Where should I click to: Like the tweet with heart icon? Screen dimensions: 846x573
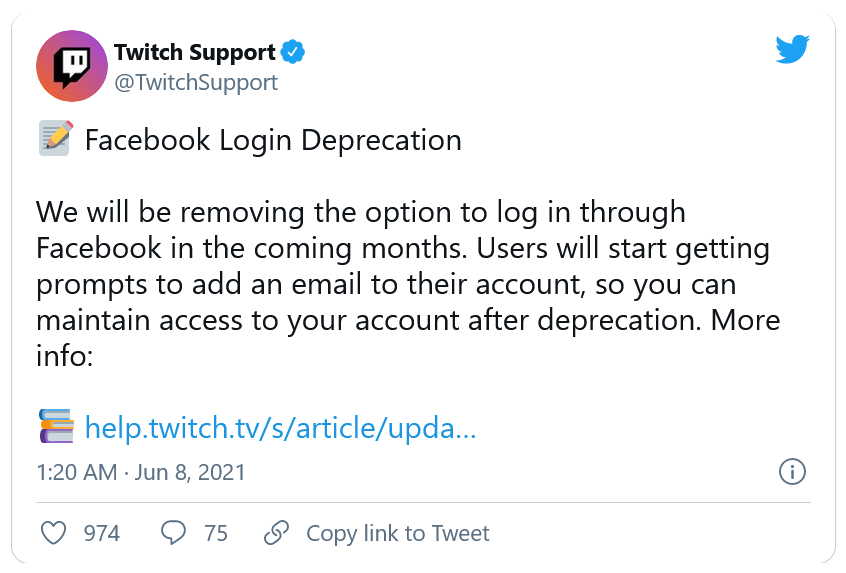click(x=54, y=533)
